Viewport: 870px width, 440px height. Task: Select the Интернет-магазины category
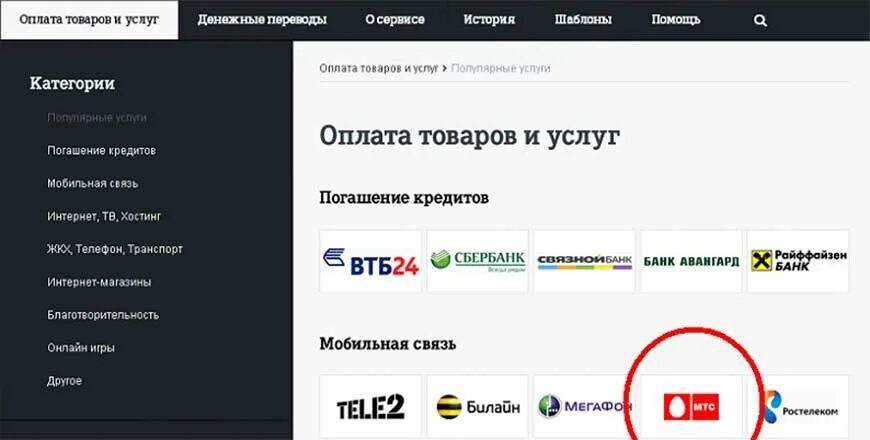point(99,282)
